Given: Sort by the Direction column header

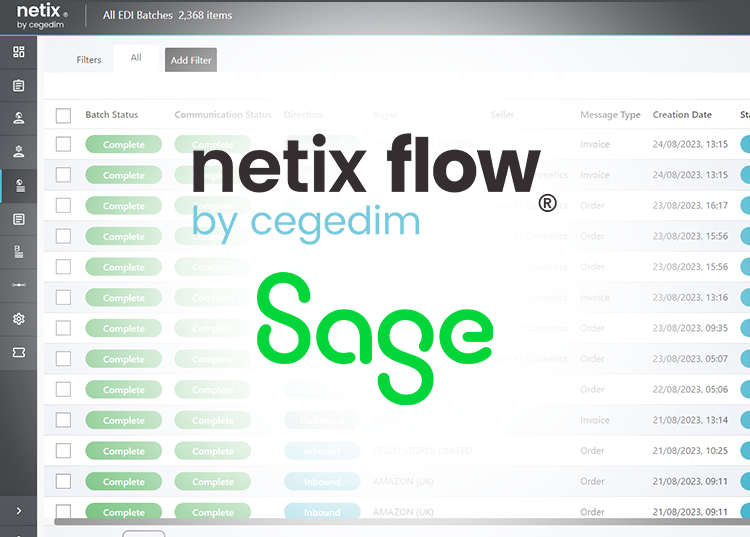Looking at the screenshot, I should click(303, 115).
